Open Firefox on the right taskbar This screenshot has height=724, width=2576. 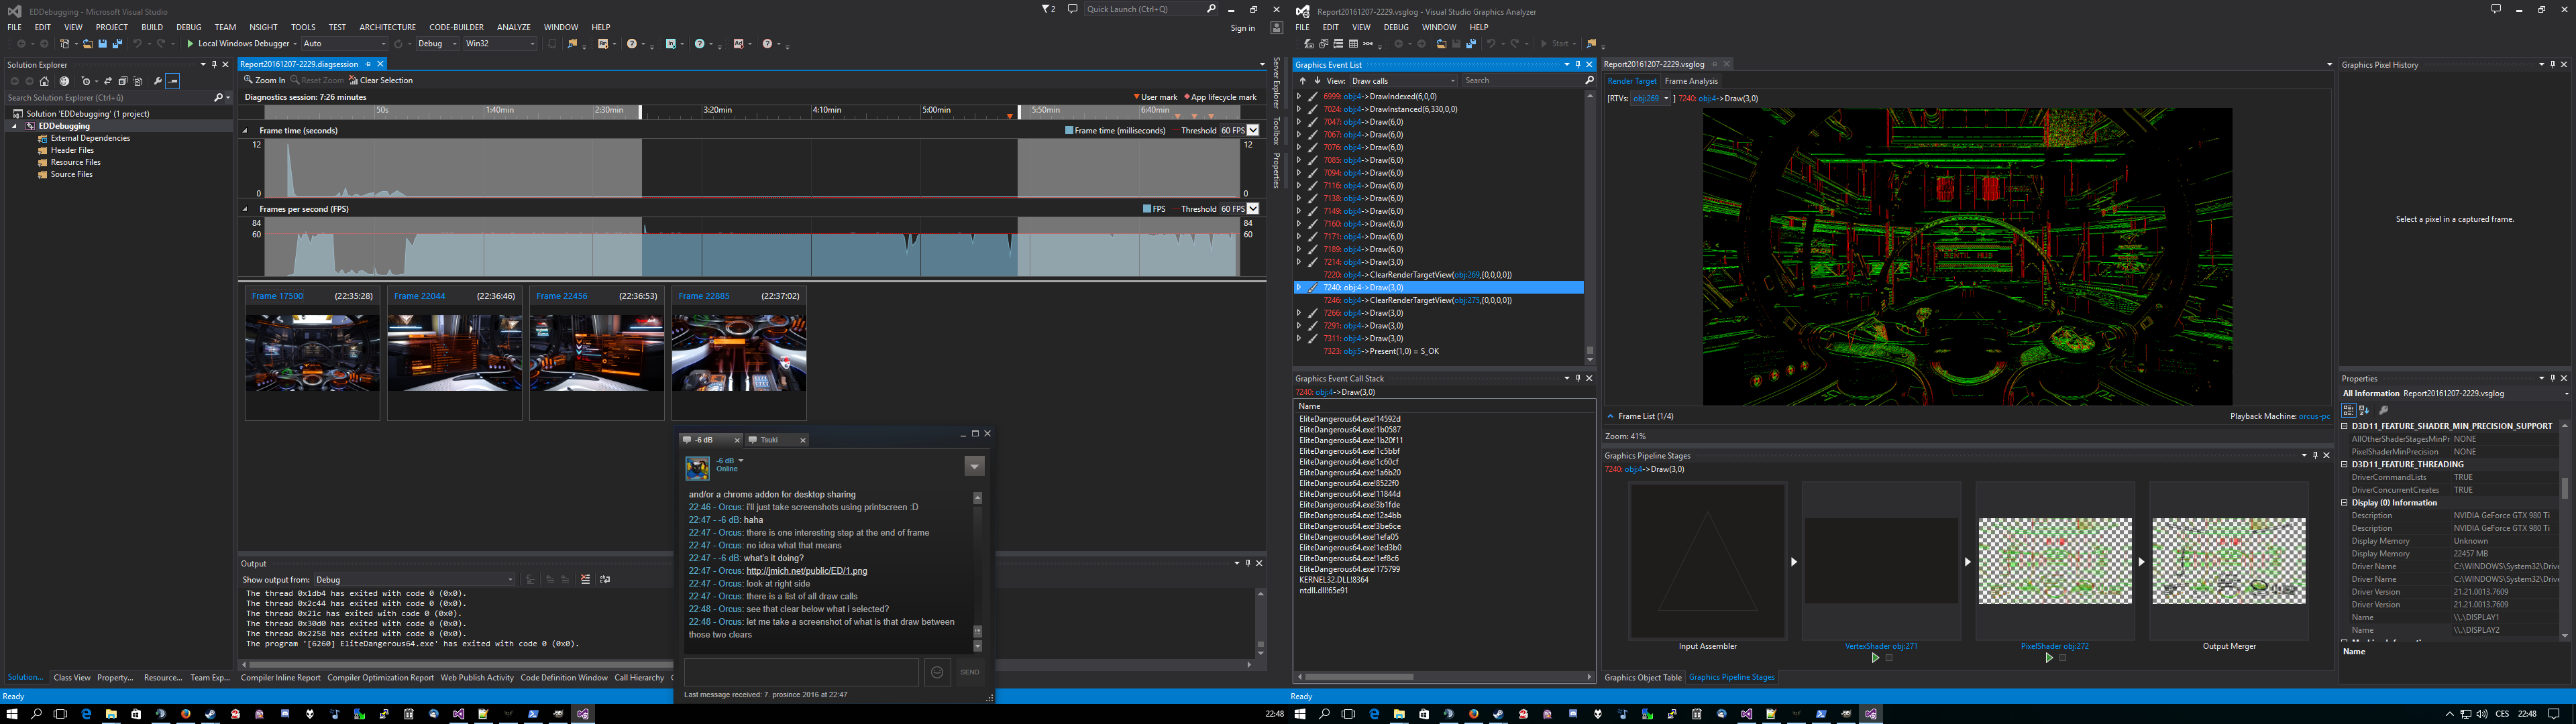tap(1474, 714)
